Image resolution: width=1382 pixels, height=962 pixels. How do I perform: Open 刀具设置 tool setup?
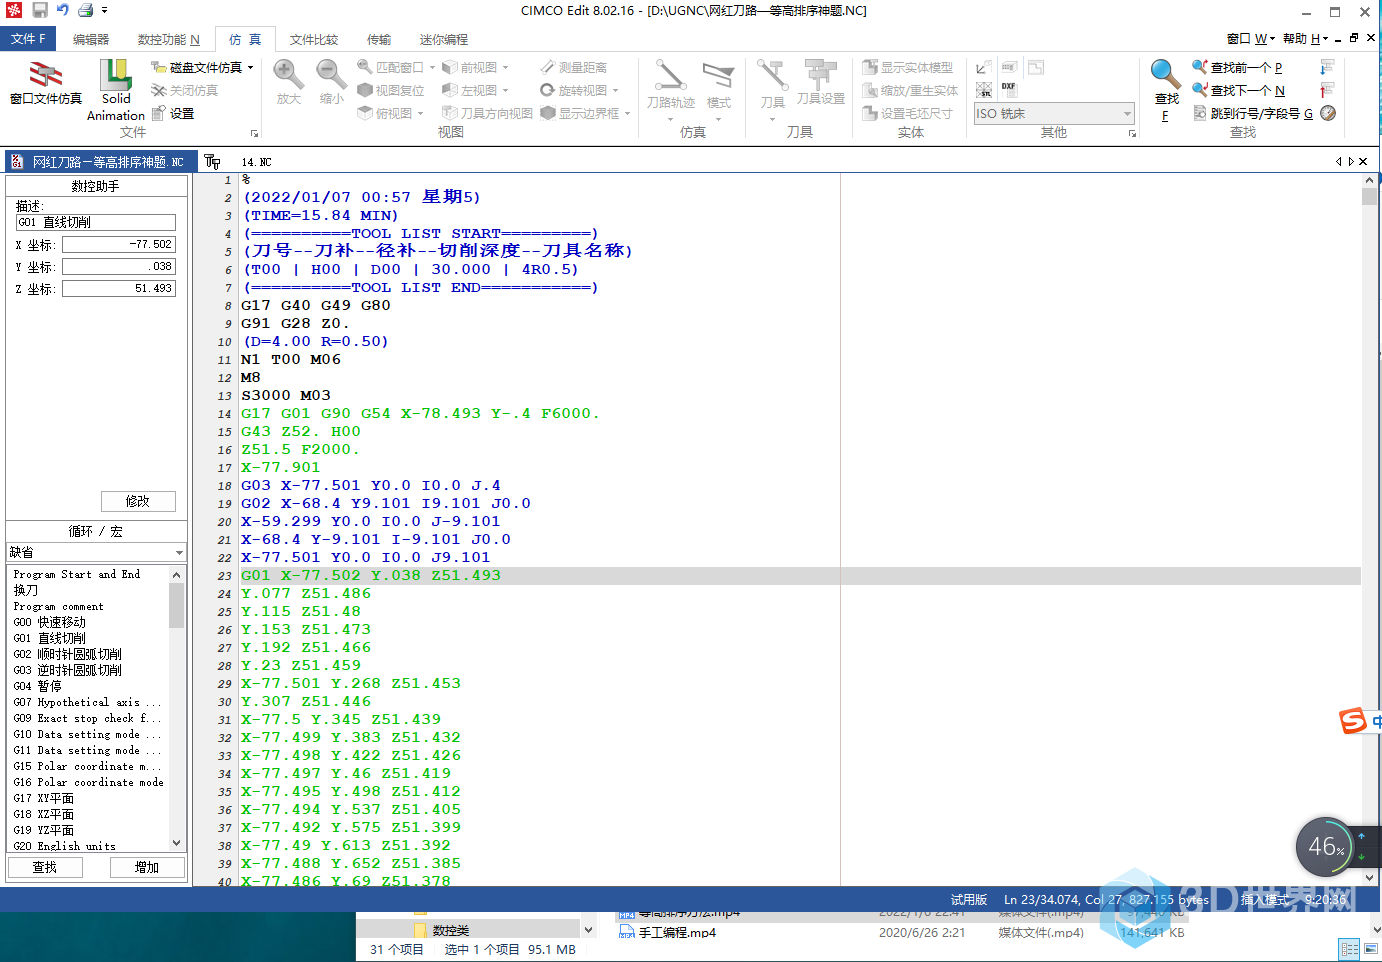[821, 82]
